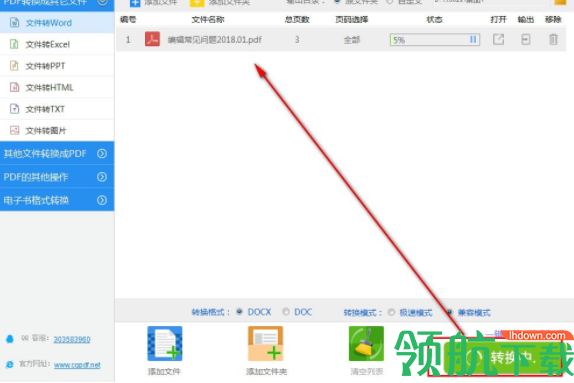Viewport: 574px width, 383px height.
Task: Click the 5% conversion progress bar
Action: 435,40
